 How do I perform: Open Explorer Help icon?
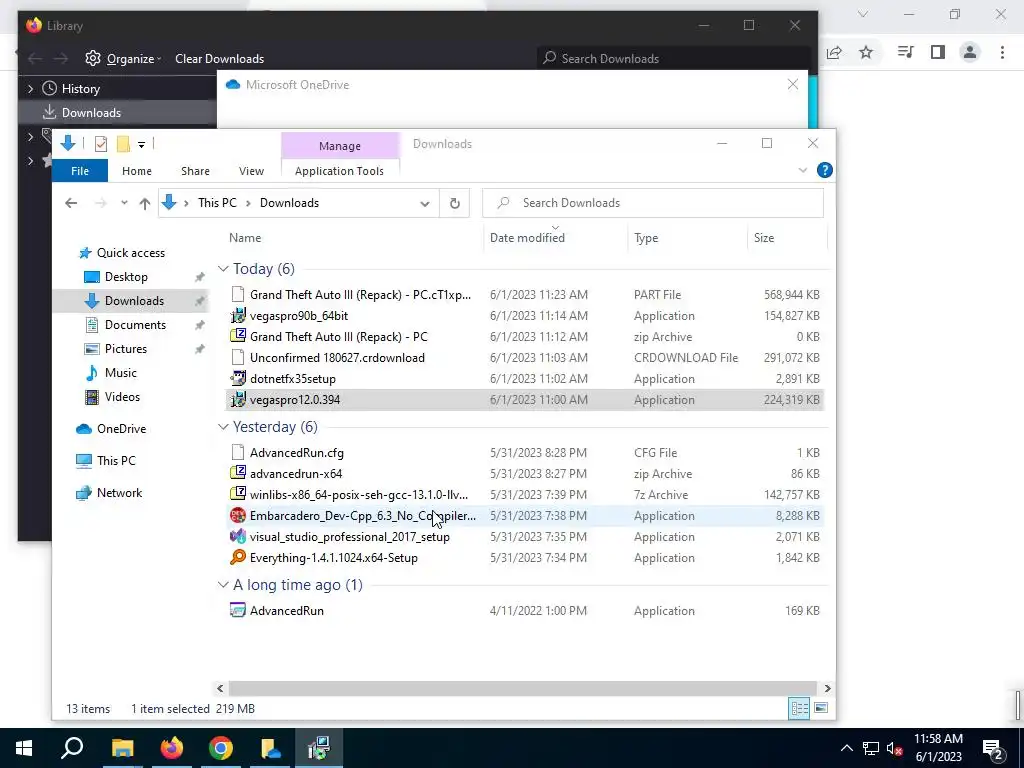824,170
